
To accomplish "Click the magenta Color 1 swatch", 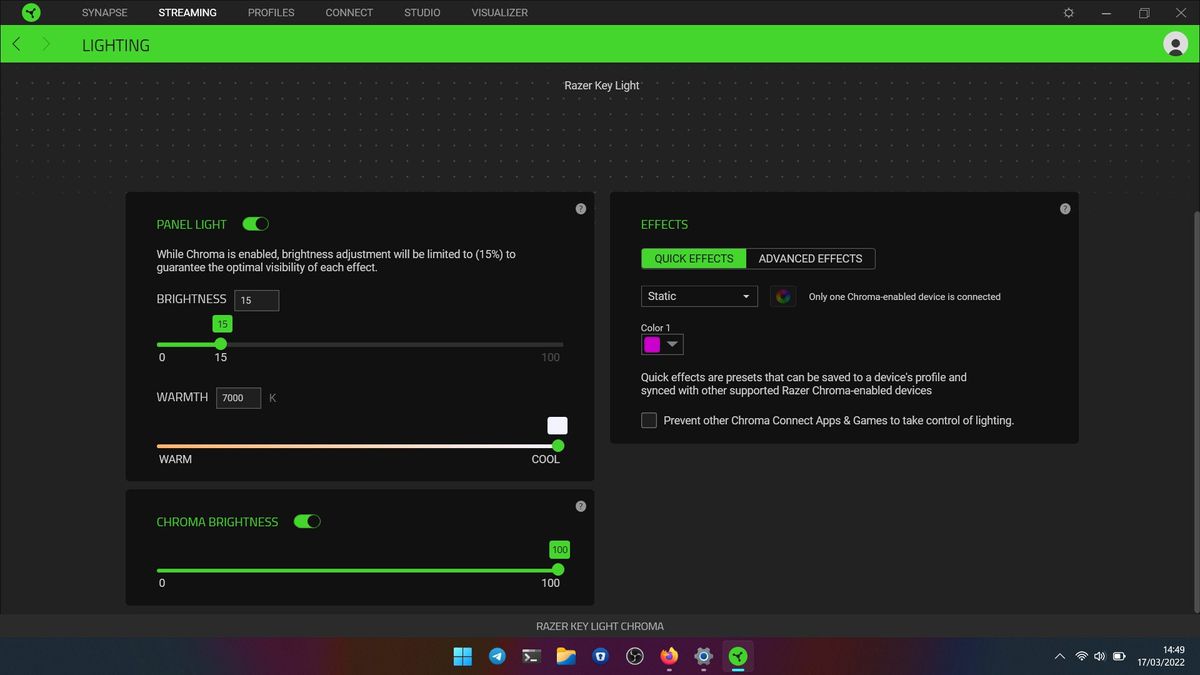I will pos(653,344).
